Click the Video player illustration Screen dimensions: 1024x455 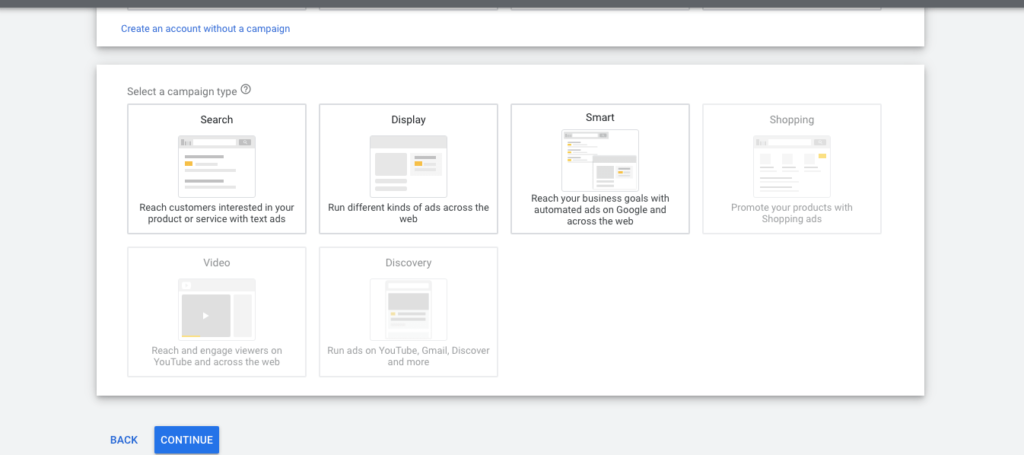[x=217, y=309]
